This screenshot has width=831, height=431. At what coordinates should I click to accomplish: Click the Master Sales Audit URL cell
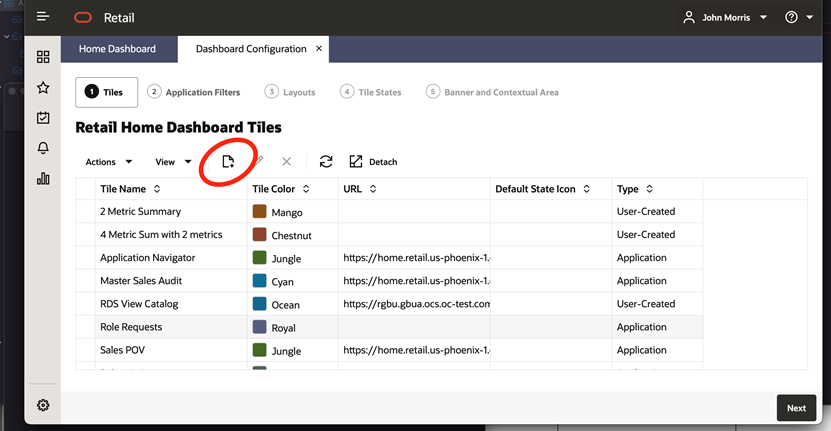[414, 281]
